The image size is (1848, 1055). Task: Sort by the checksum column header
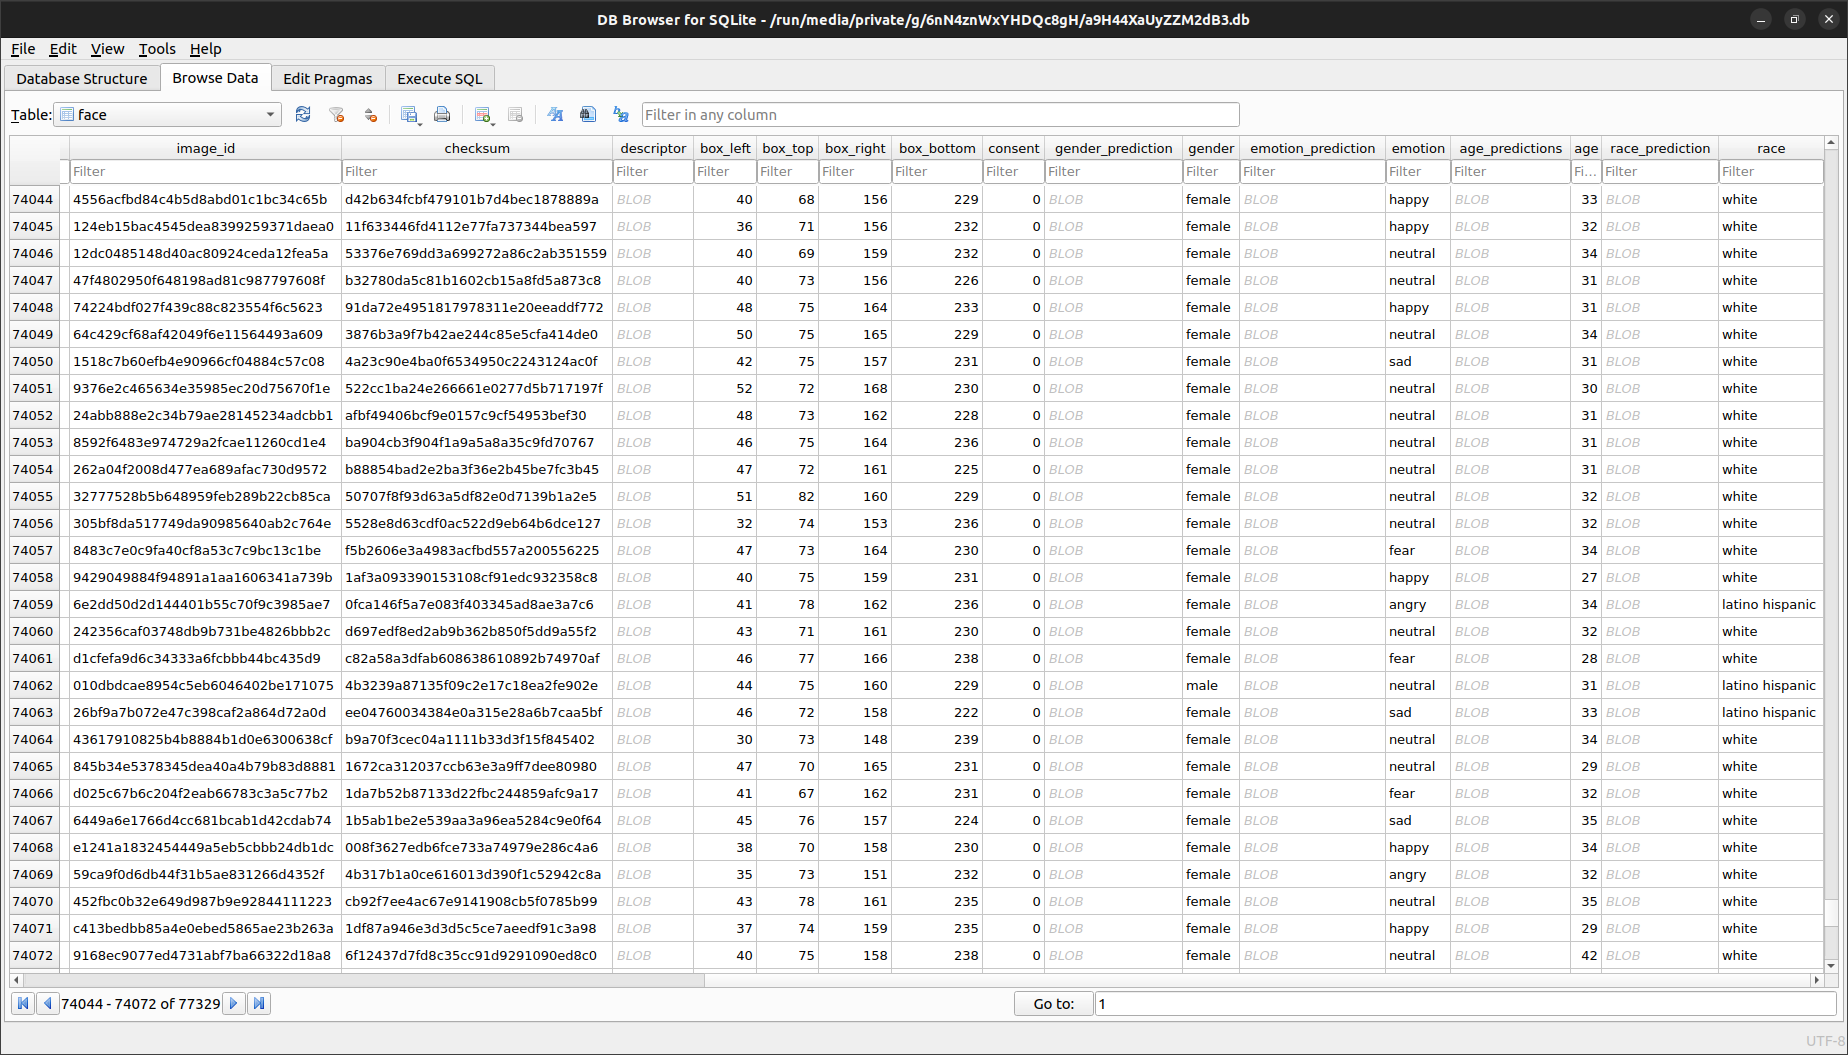coord(477,148)
